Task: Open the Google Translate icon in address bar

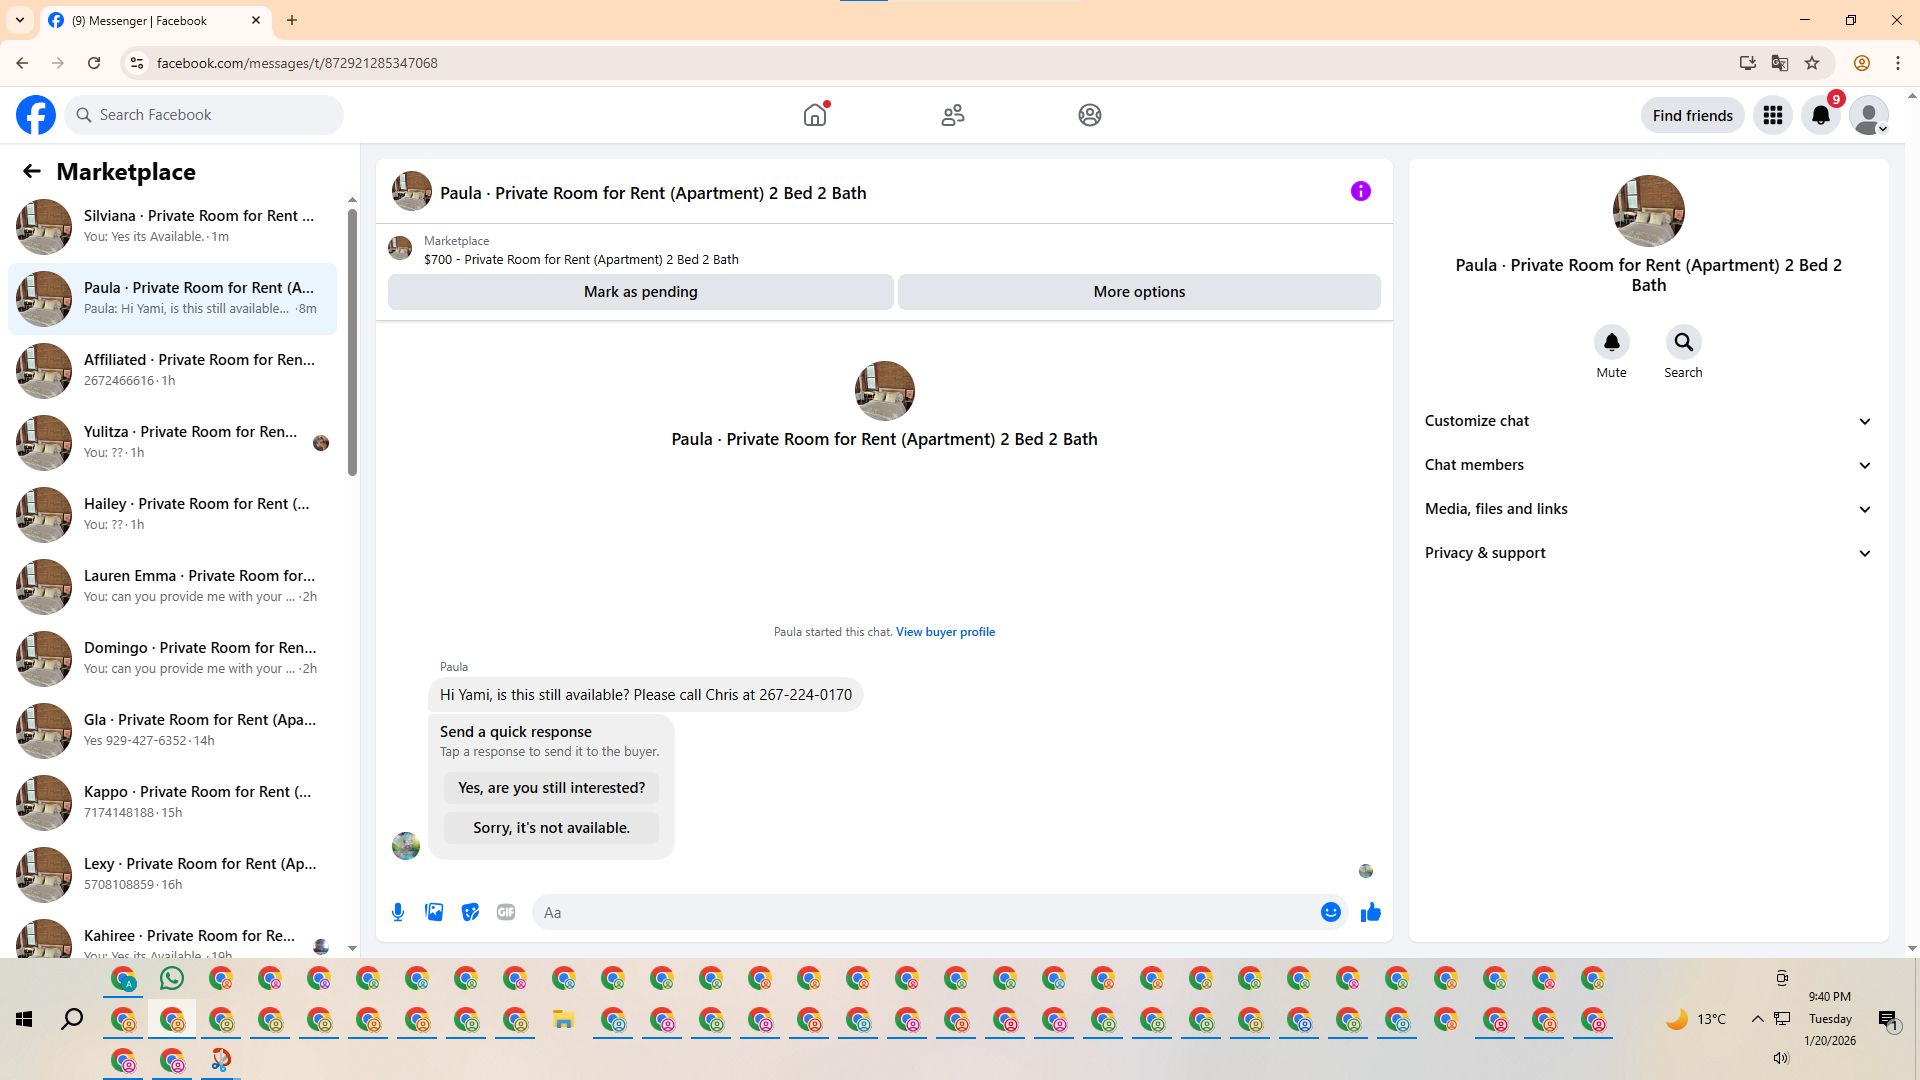Action: tap(1780, 63)
